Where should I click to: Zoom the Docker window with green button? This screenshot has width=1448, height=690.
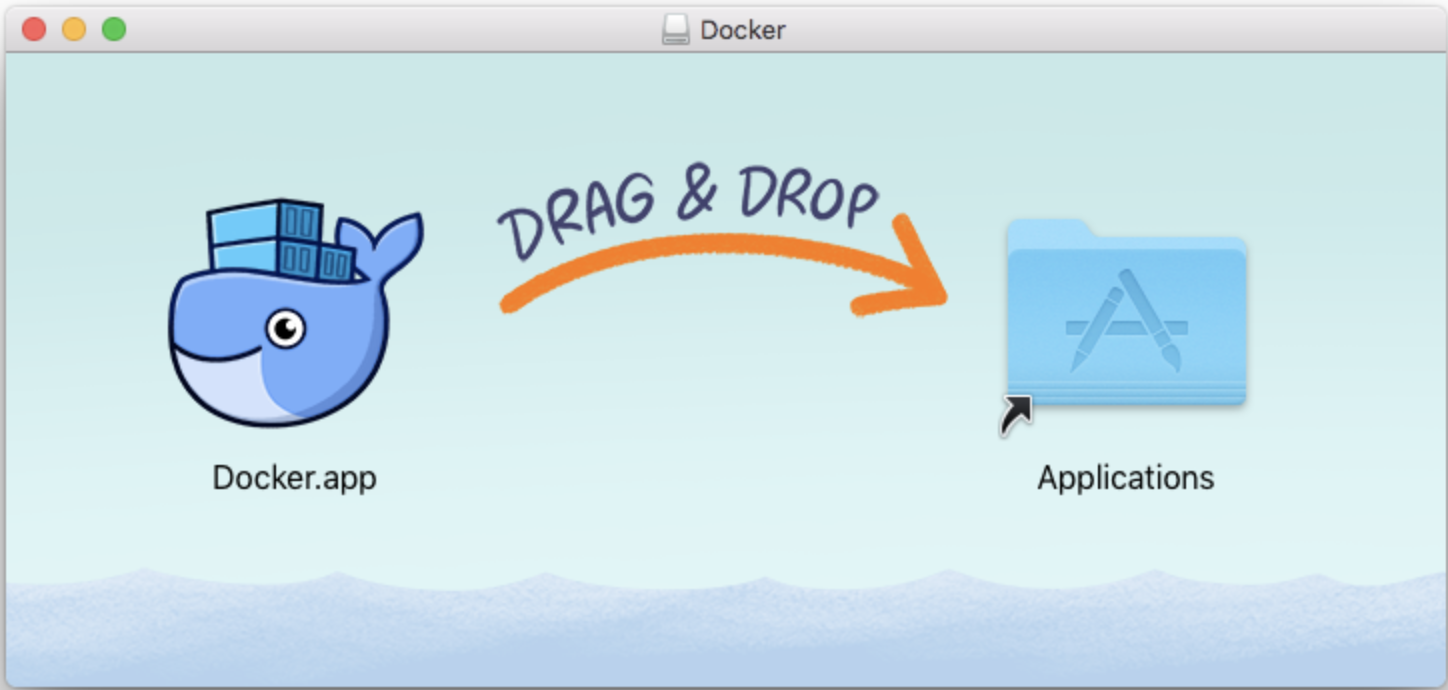(114, 29)
